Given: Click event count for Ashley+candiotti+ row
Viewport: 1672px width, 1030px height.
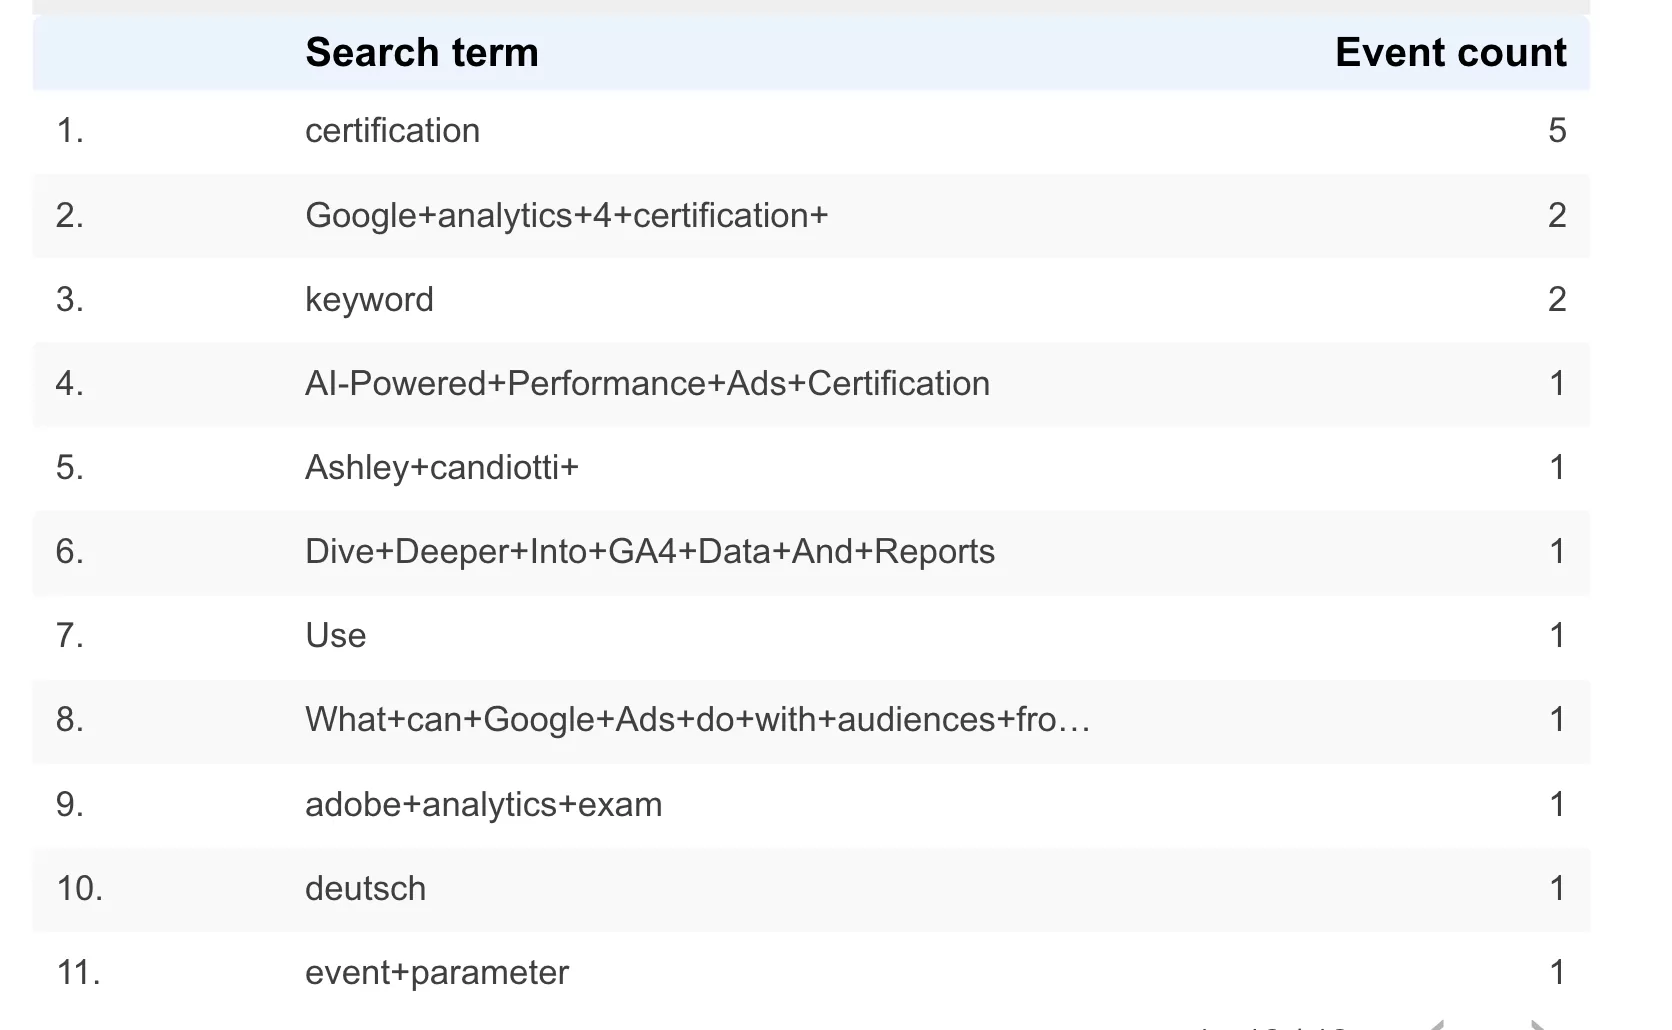Looking at the screenshot, I should (x=1557, y=468).
